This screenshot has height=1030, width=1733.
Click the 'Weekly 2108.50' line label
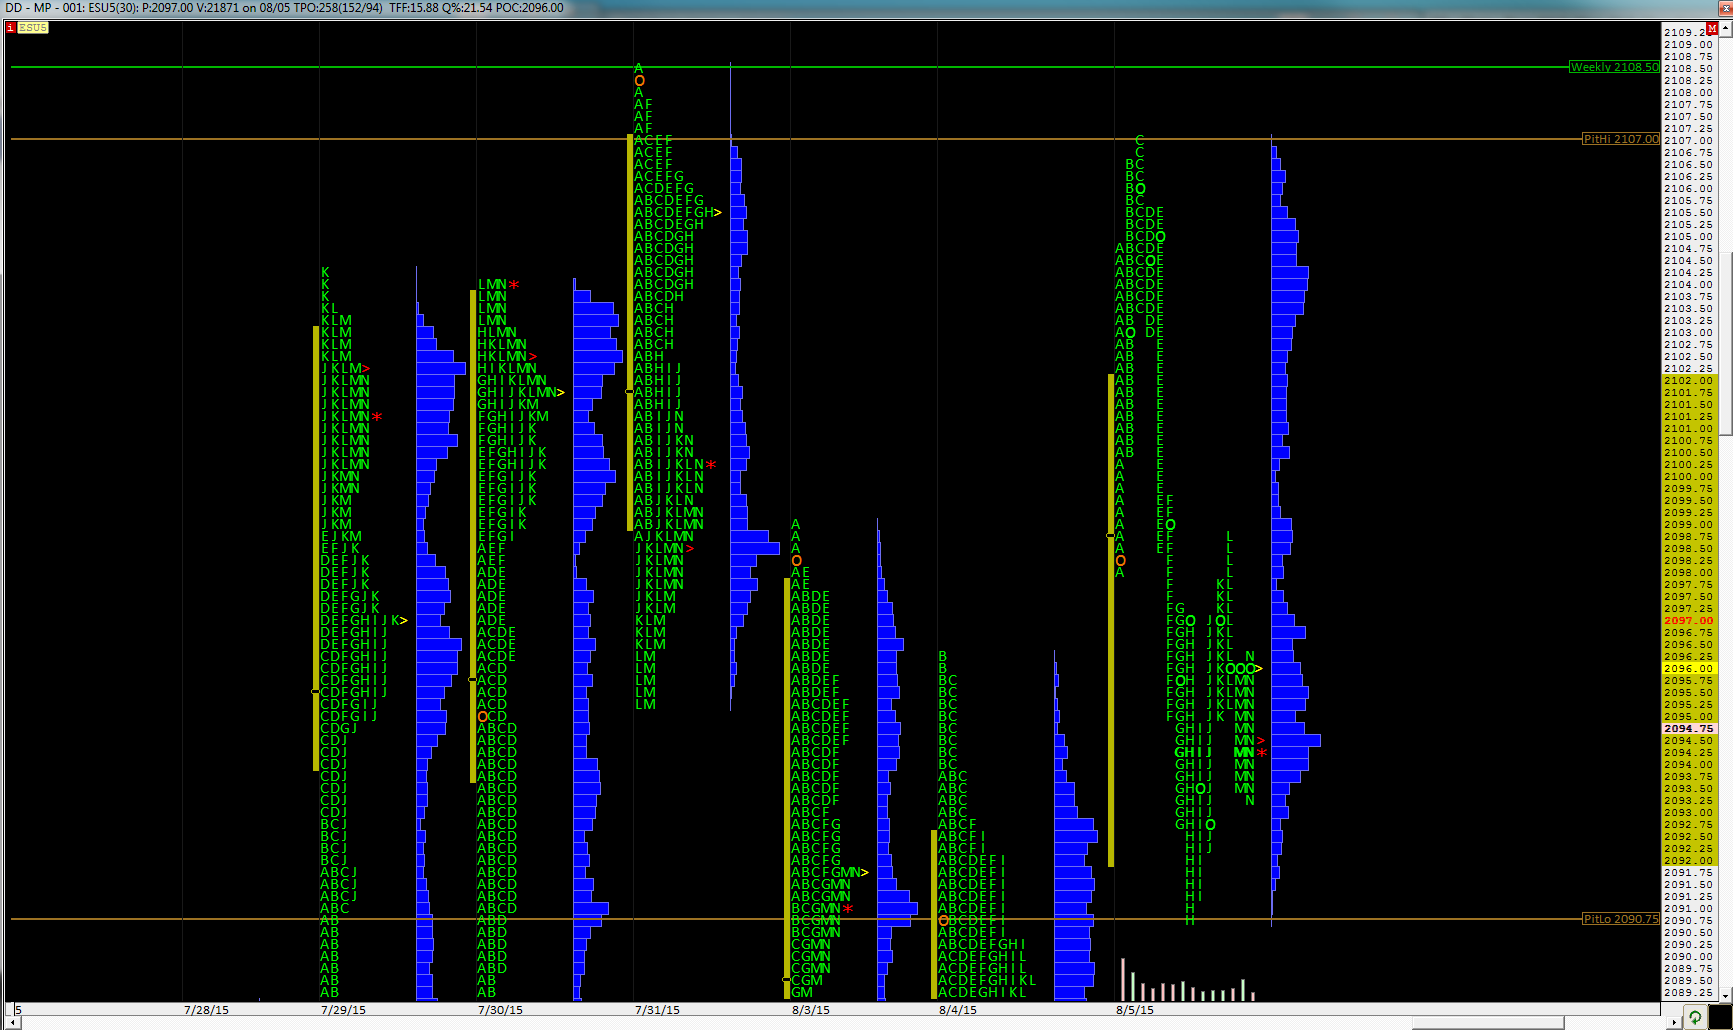1614,67
